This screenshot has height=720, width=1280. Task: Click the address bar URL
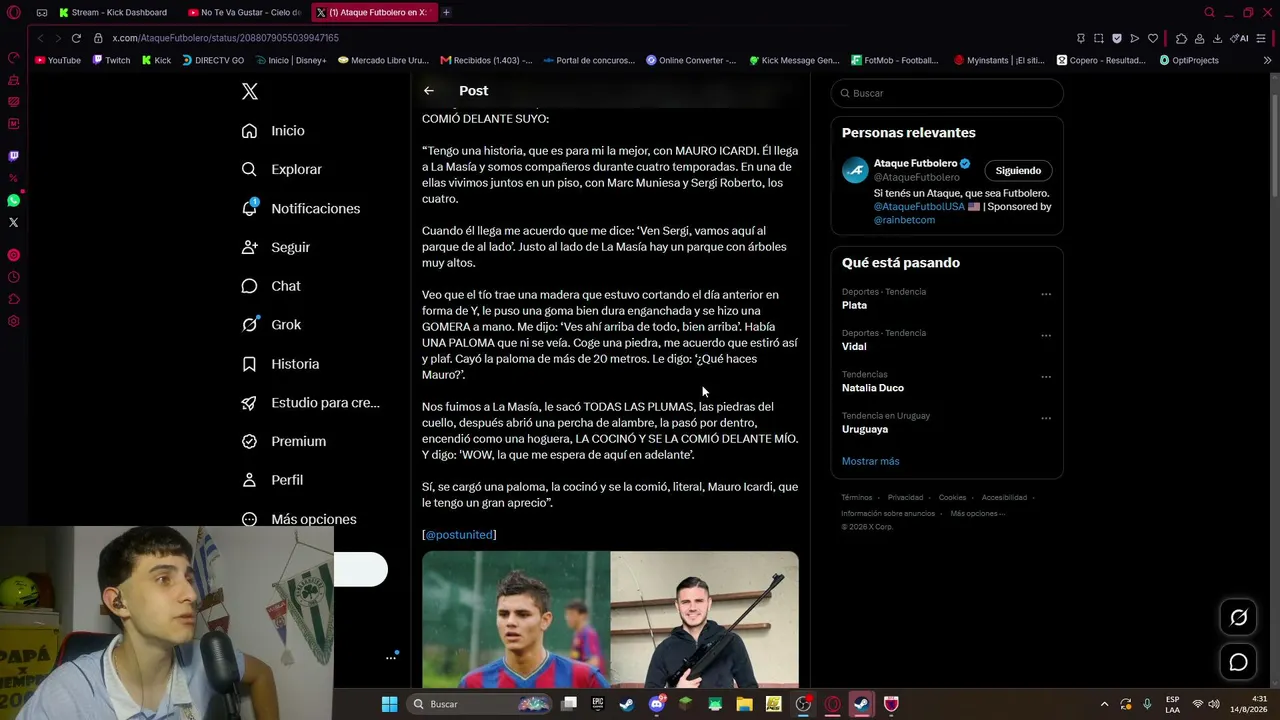tap(225, 38)
